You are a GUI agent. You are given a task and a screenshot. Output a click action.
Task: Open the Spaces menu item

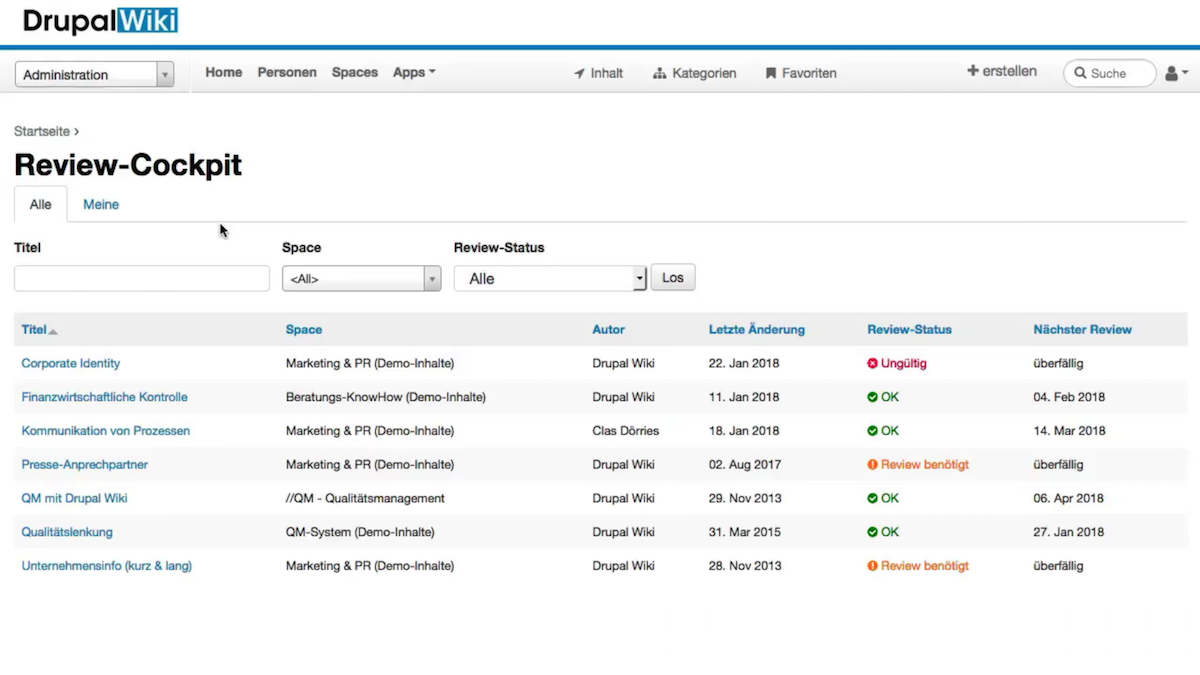pyautogui.click(x=355, y=72)
